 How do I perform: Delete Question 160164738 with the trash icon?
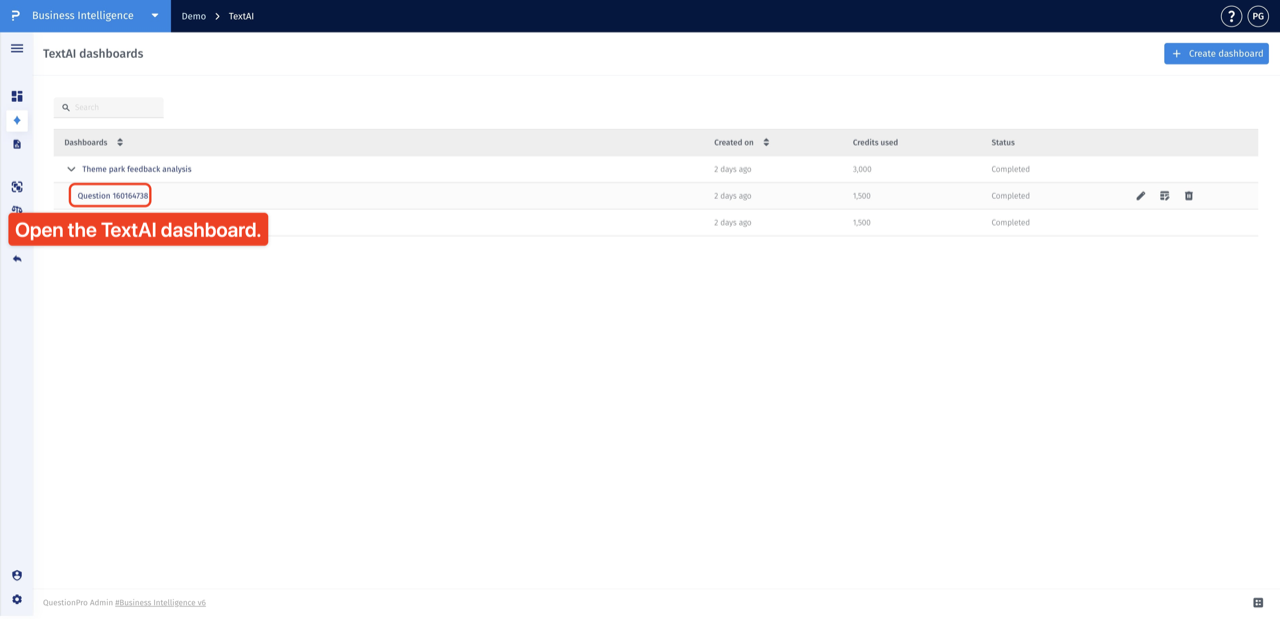(x=1189, y=196)
